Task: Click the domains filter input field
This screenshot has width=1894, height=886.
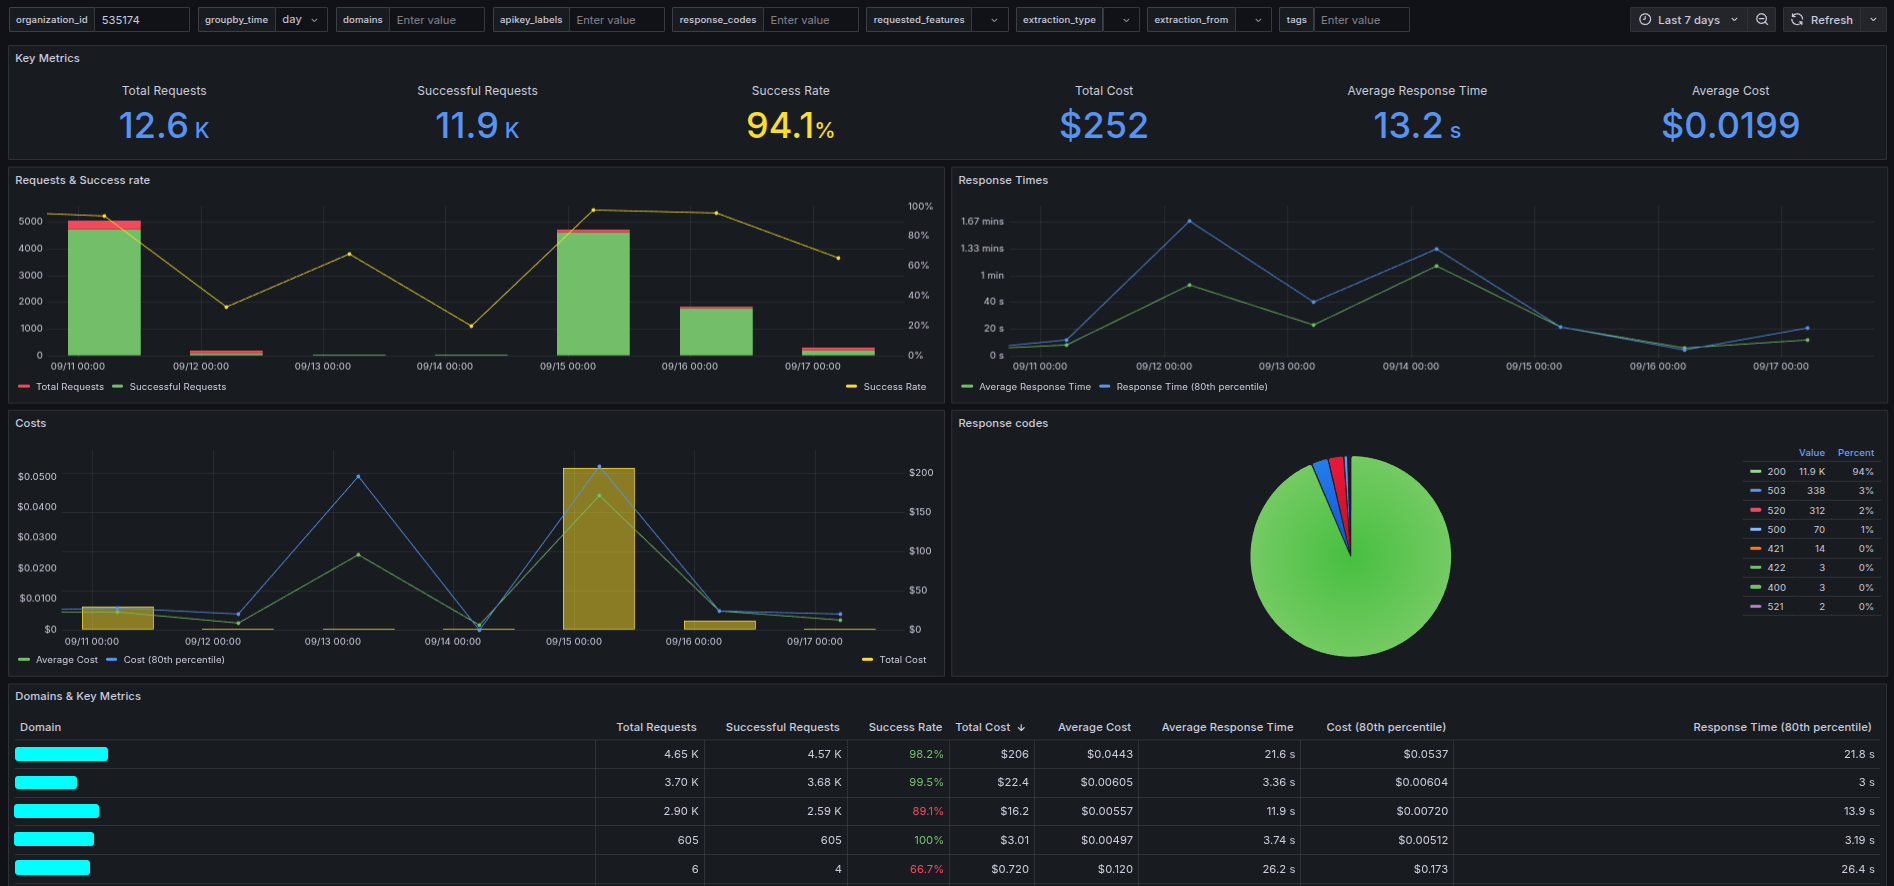Action: coord(436,20)
